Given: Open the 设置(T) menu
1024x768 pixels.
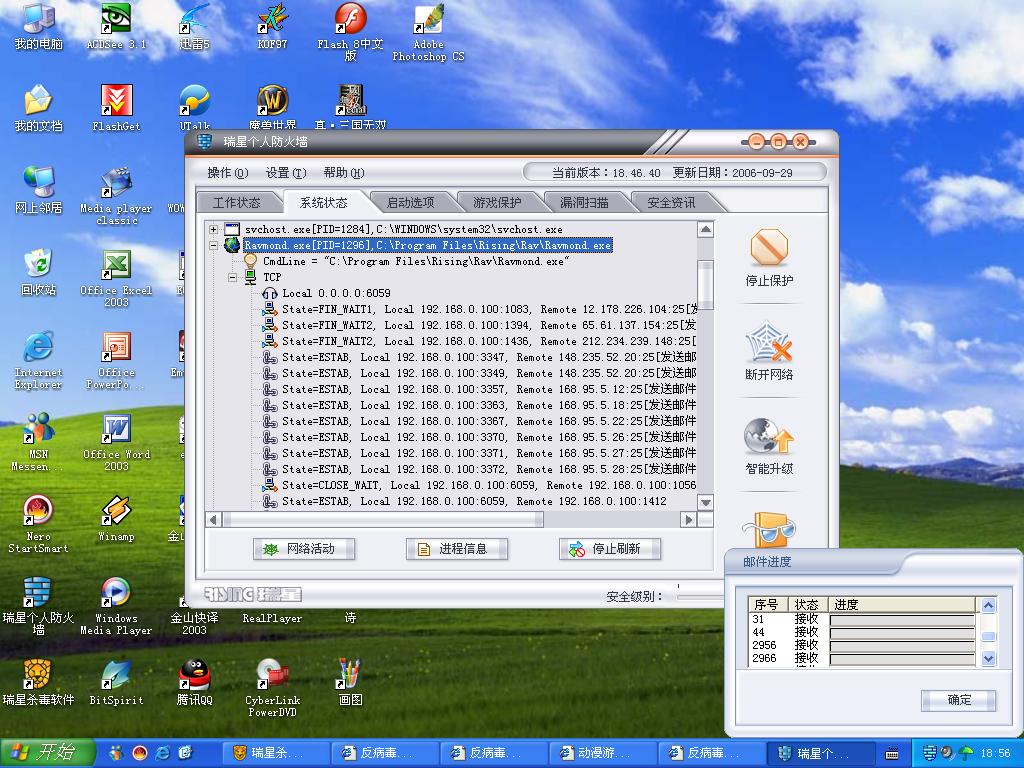Looking at the screenshot, I should click(x=286, y=173).
